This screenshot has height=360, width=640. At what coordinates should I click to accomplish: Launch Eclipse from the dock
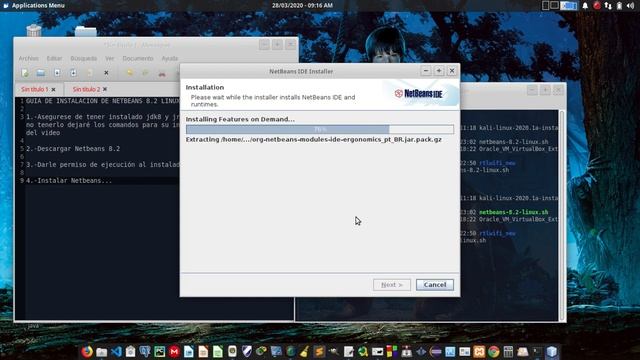coord(436,351)
